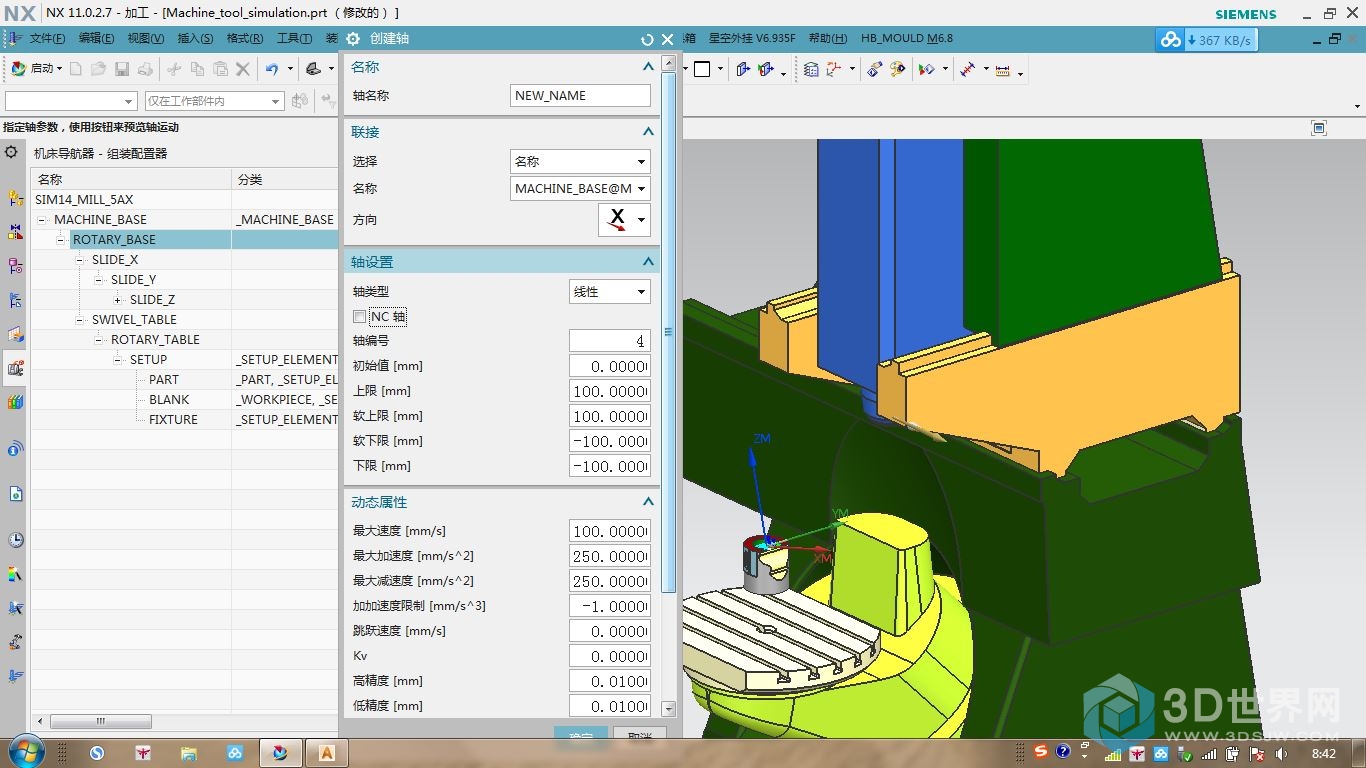Click the History clock icon in sidebar
Screen dimensions: 1366x768
coord(15,540)
